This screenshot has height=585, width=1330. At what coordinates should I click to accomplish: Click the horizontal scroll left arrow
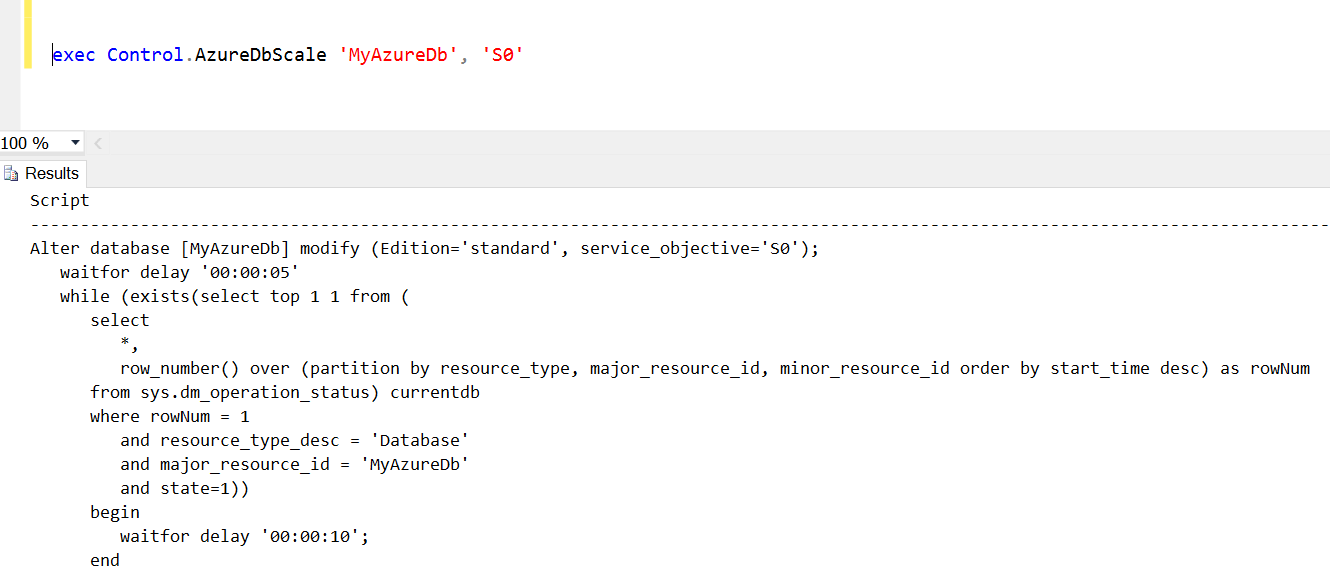tap(98, 143)
